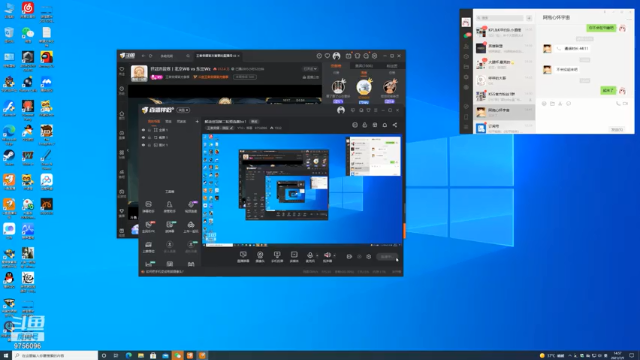Open hexagon settings icon in Huya title bar
This screenshot has height=360, width=640.
[375, 56]
